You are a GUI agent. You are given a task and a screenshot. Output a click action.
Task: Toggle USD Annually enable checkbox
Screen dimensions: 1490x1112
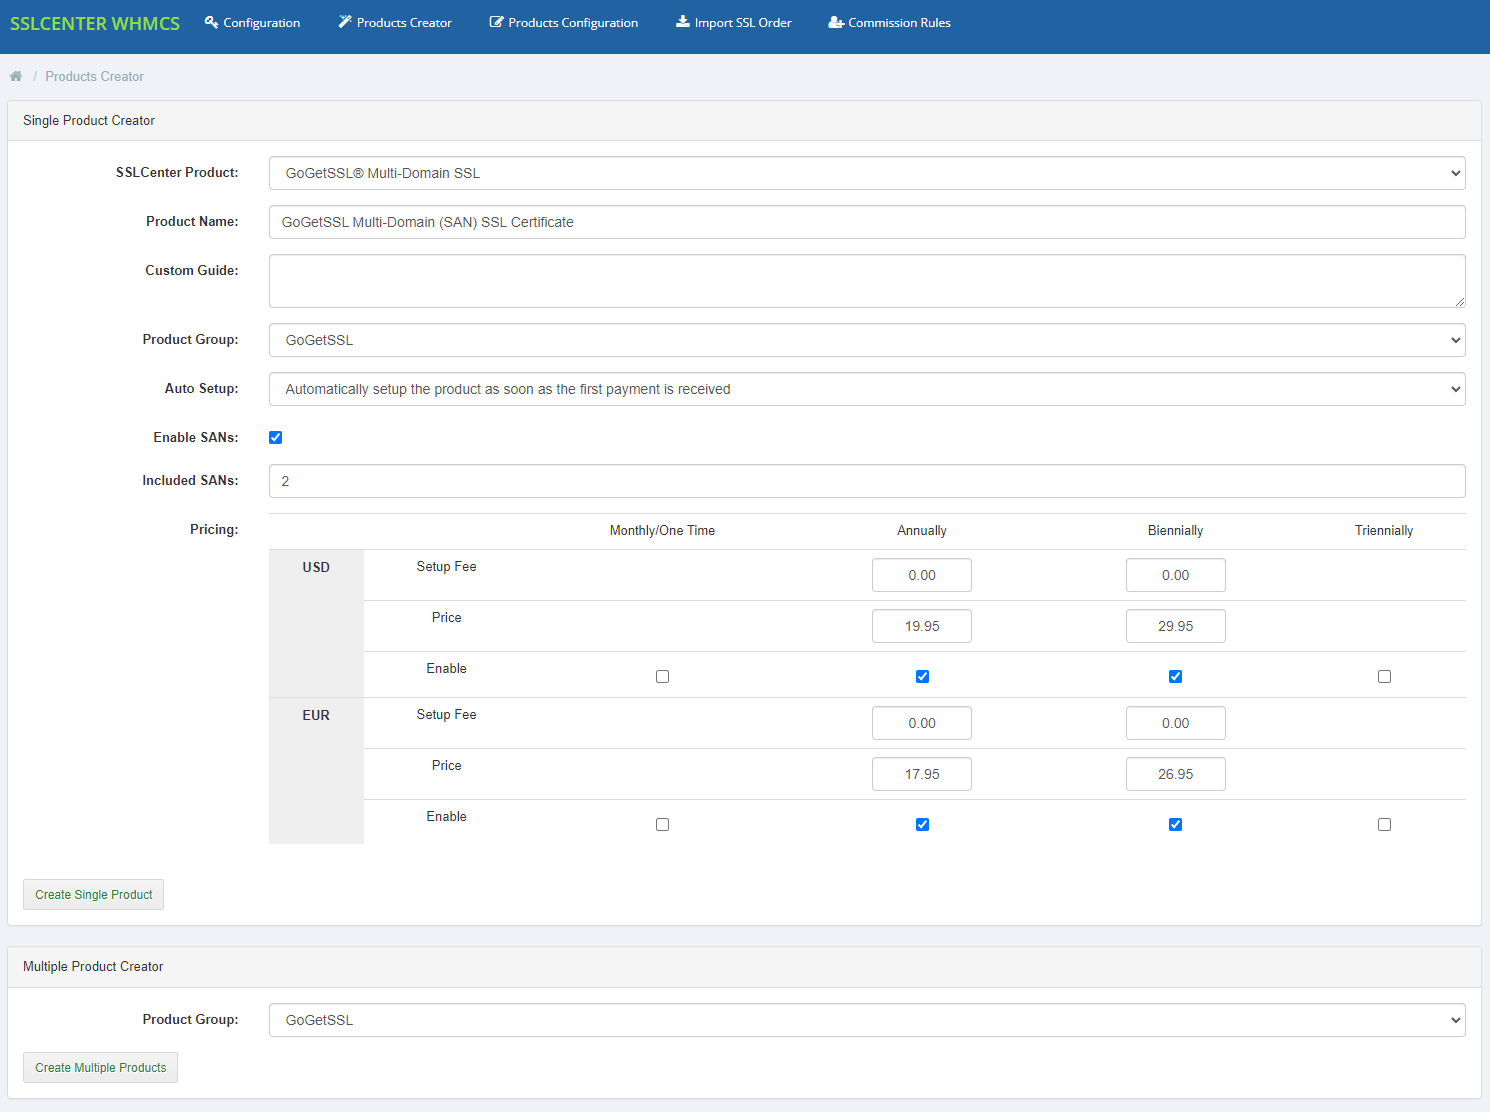point(922,677)
